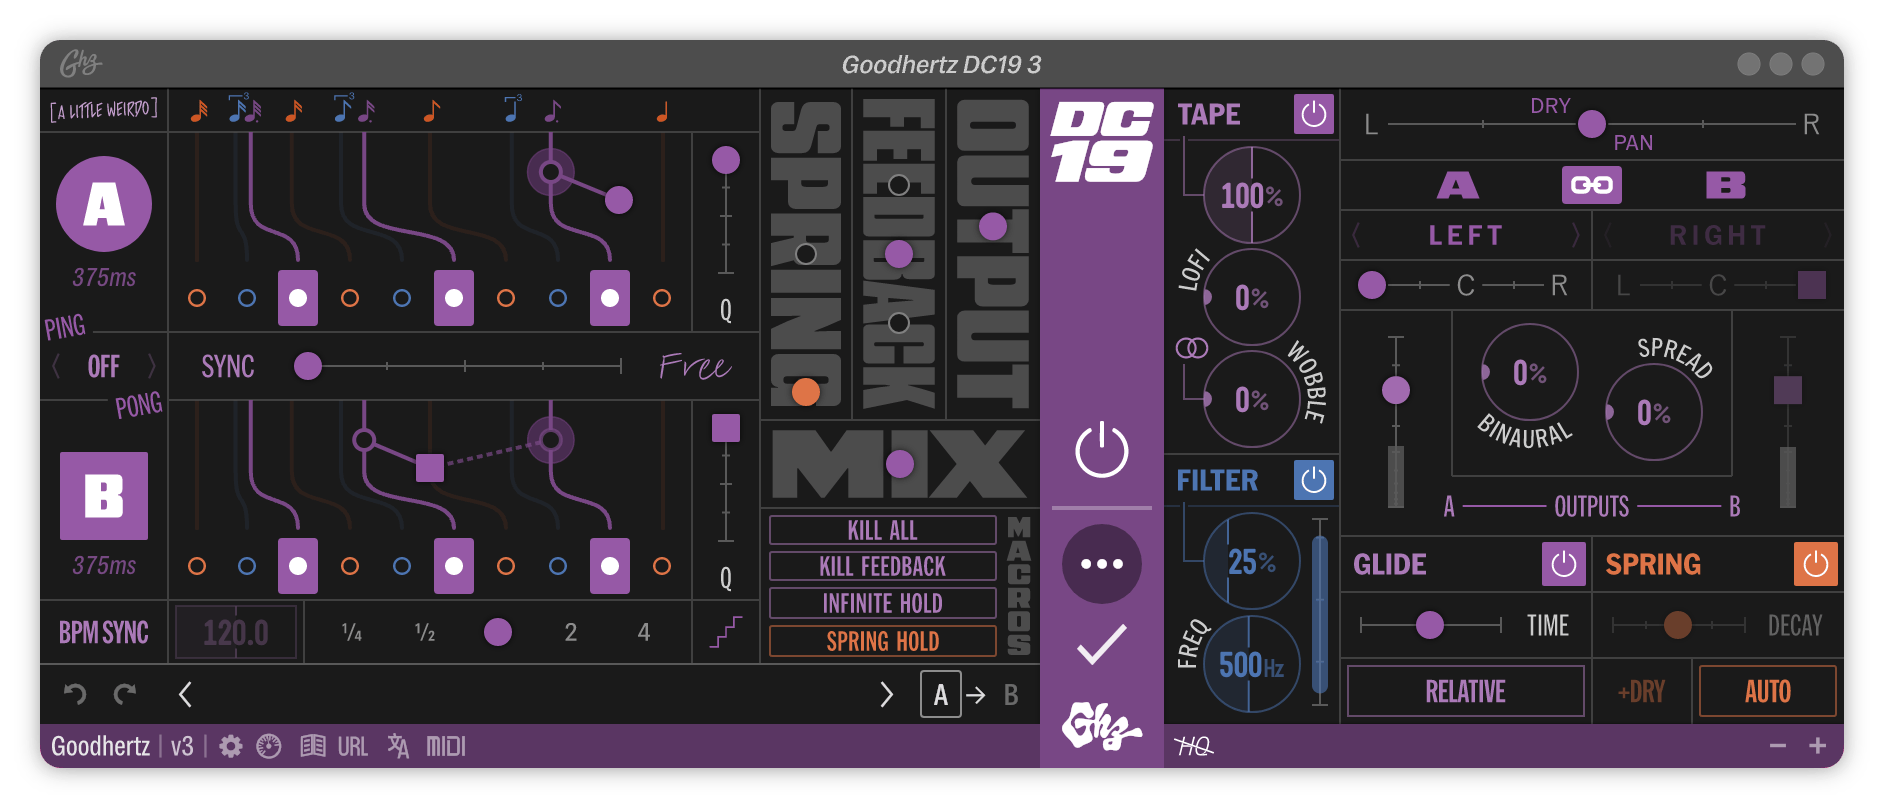Select the A preset slot box
Image resolution: width=1884 pixels, height=808 pixels.
coord(940,694)
